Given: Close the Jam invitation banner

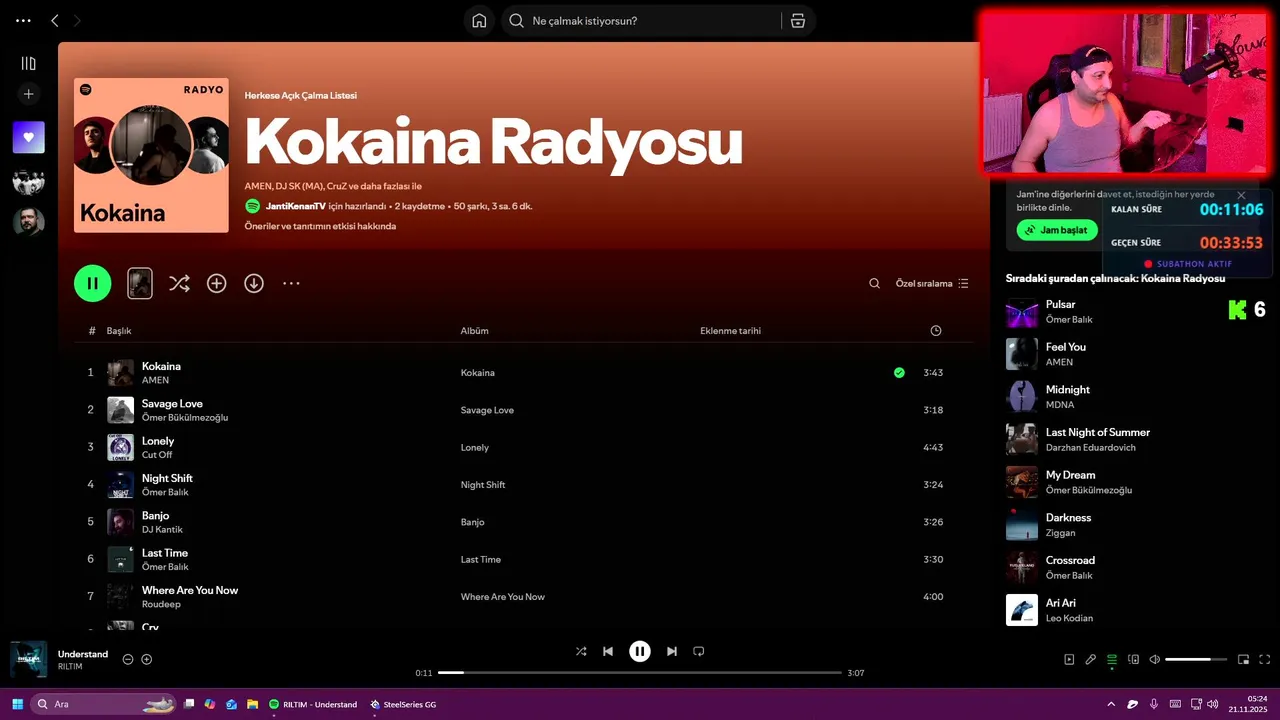Looking at the screenshot, I should pos(1241,195).
